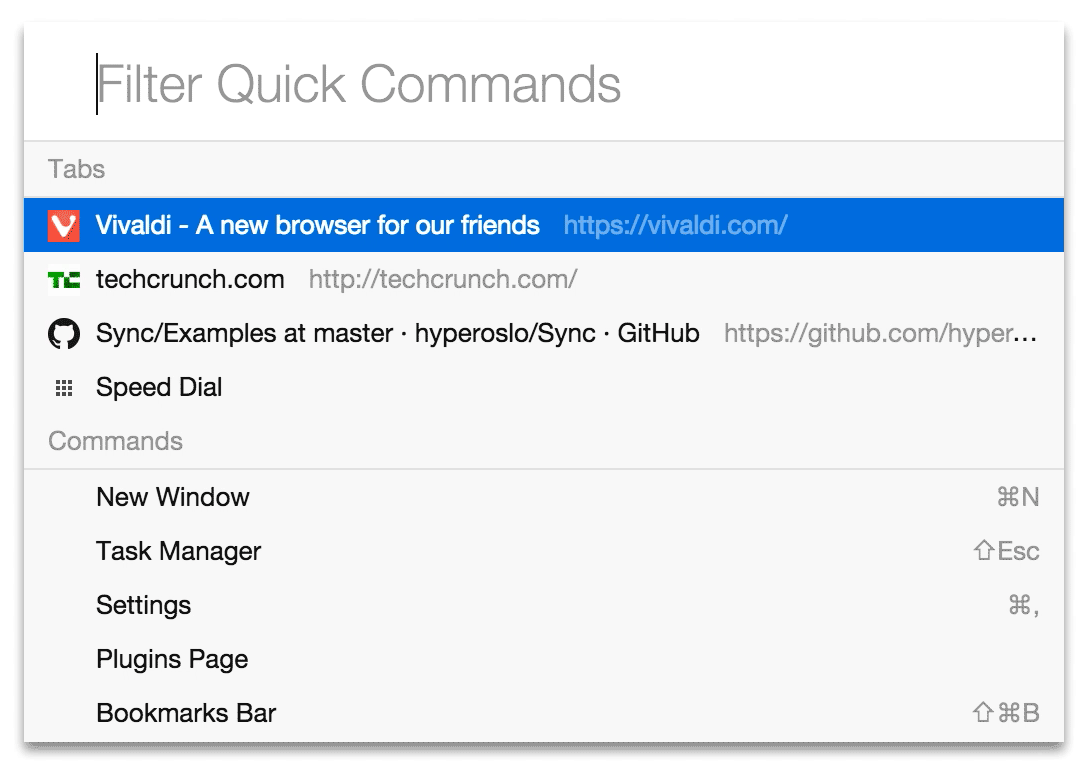
Task: Click the http://techcrunch.com/ URL text
Action: click(442, 279)
